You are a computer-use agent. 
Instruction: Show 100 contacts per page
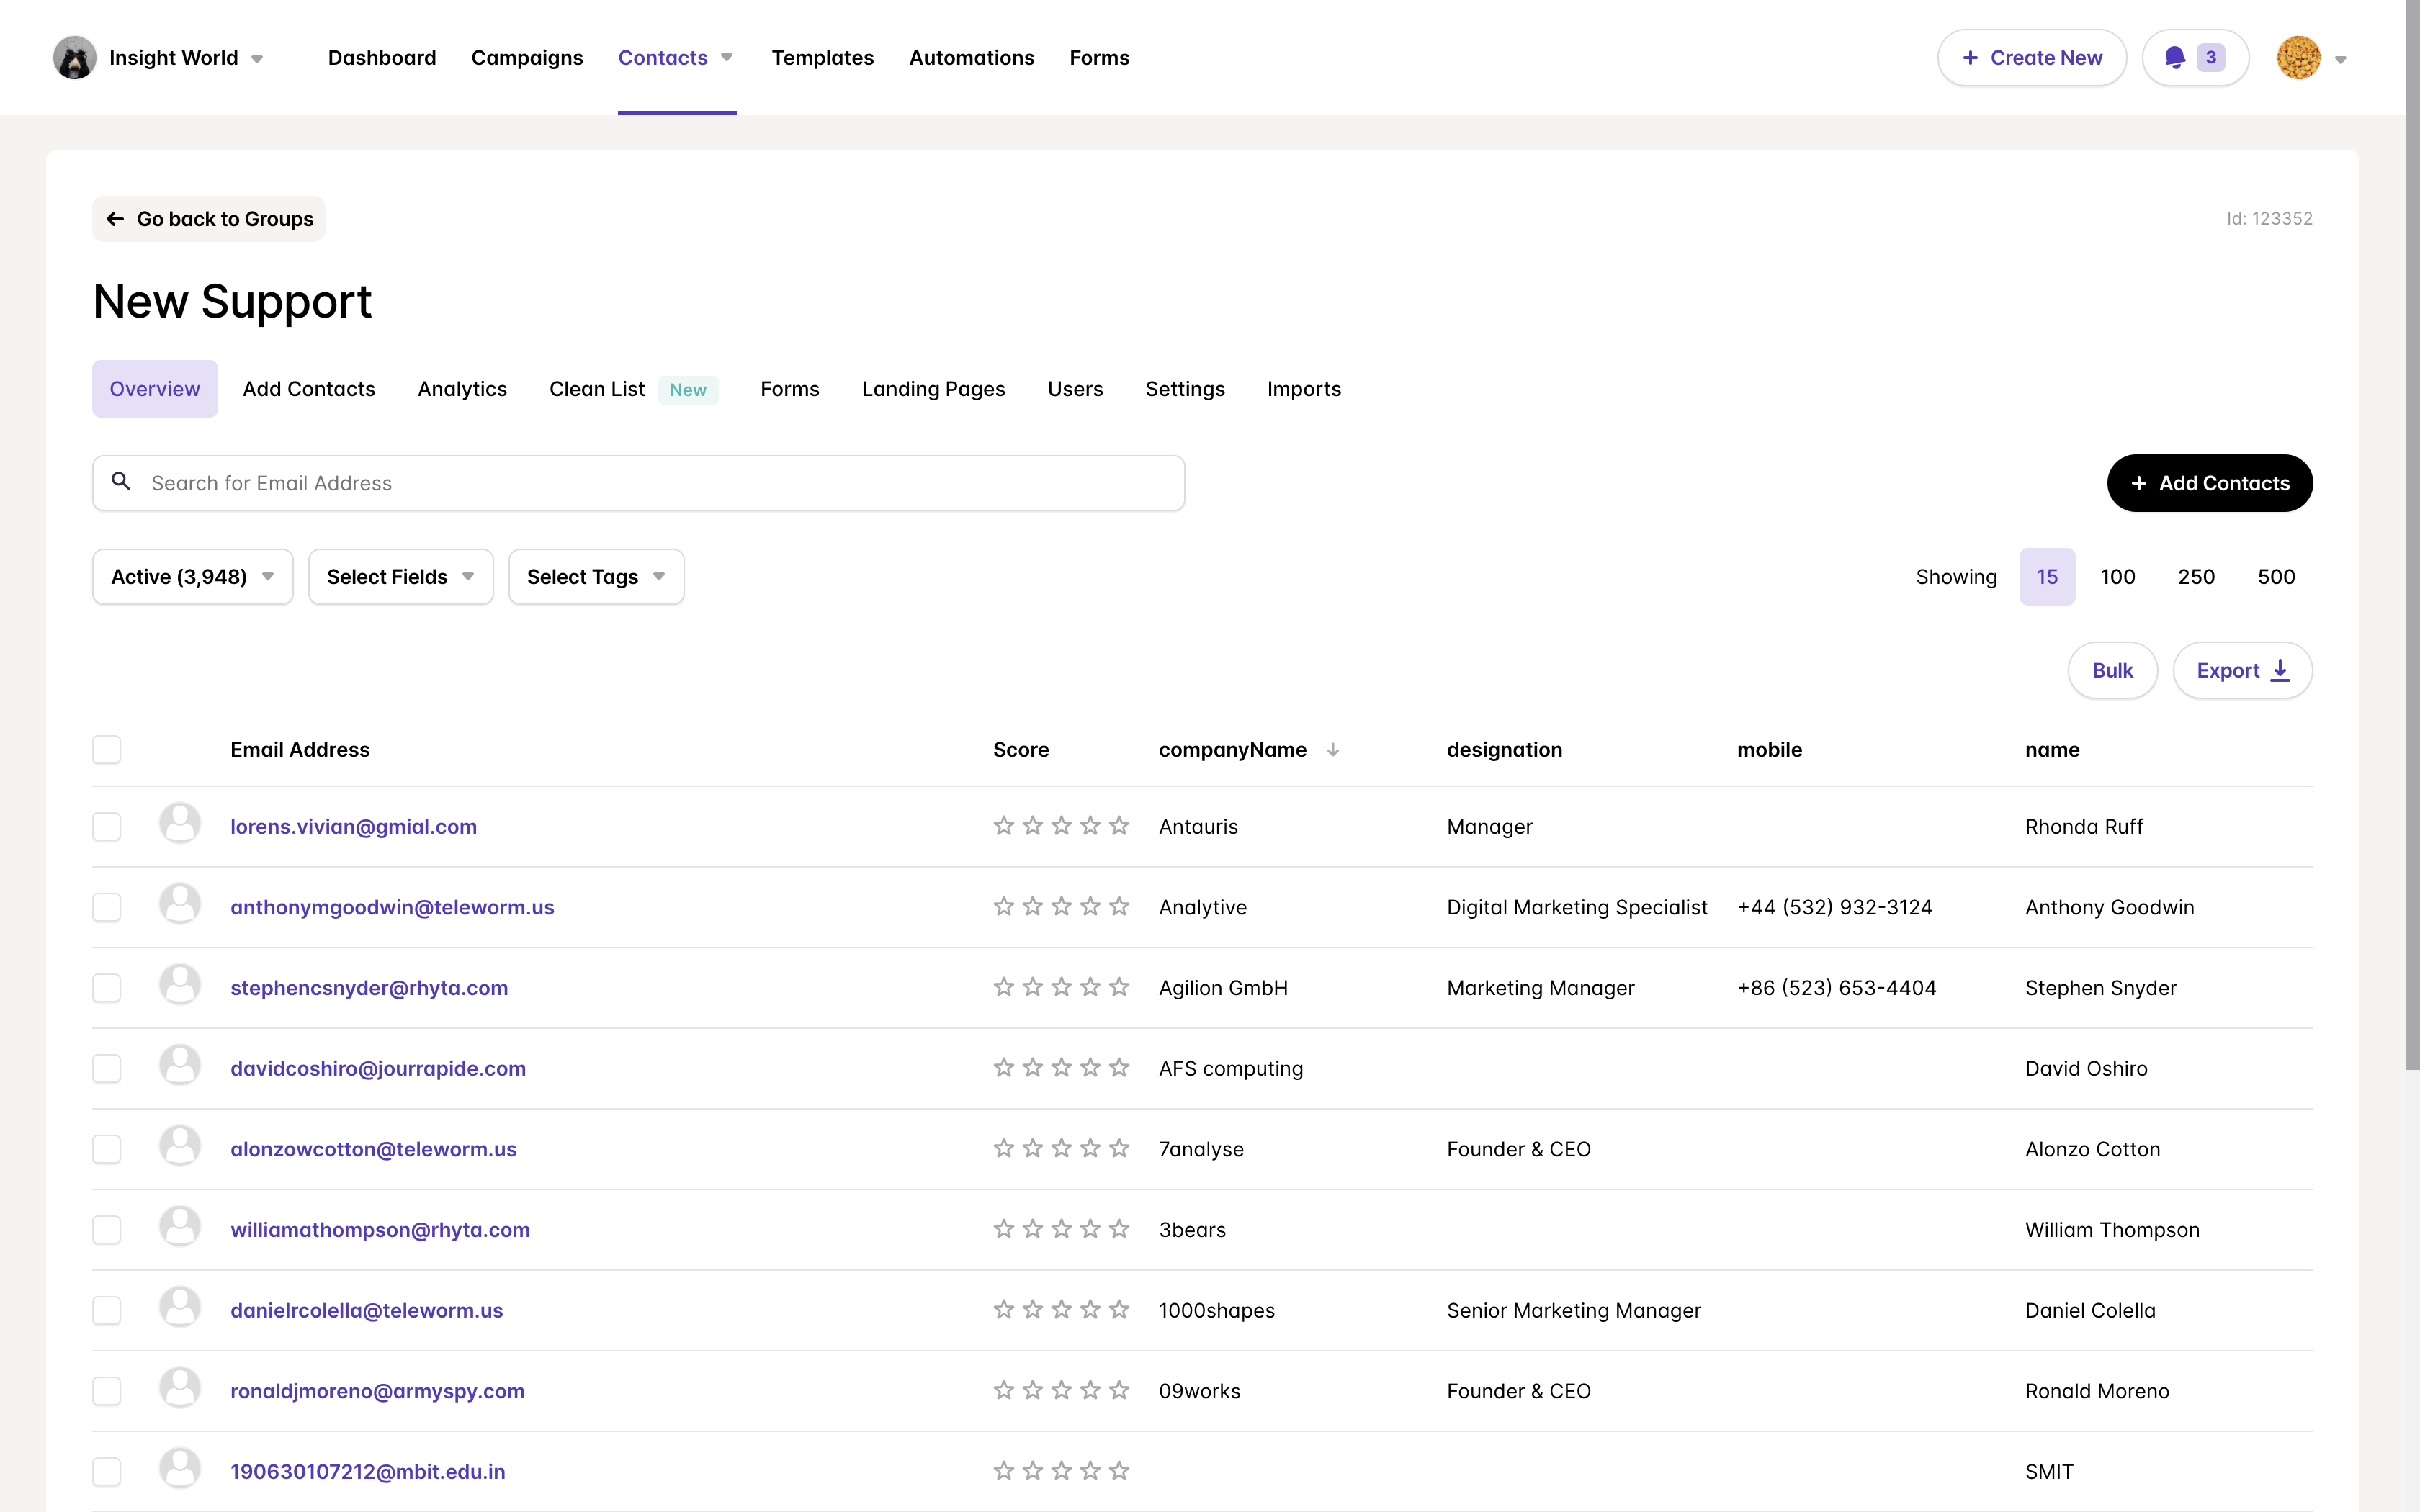(2117, 577)
